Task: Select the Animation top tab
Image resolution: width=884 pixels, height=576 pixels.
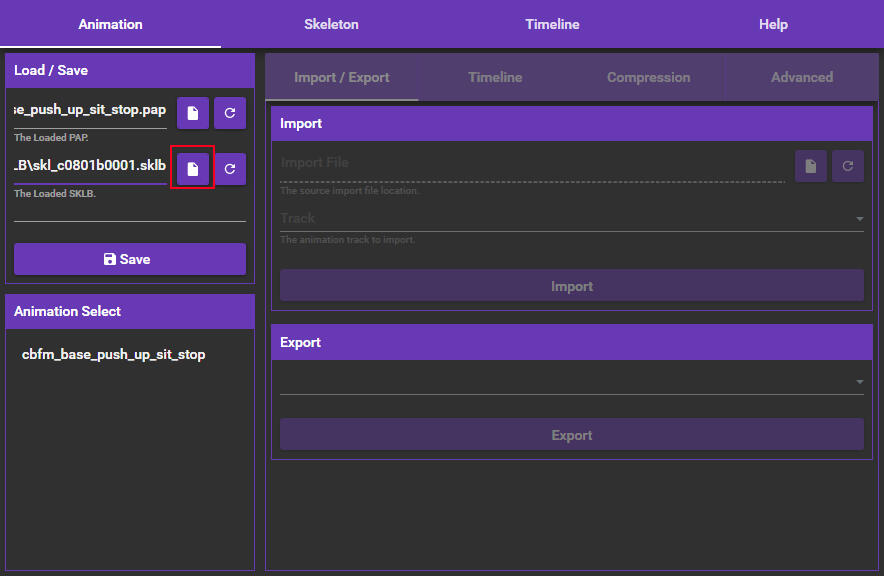Action: (x=110, y=24)
